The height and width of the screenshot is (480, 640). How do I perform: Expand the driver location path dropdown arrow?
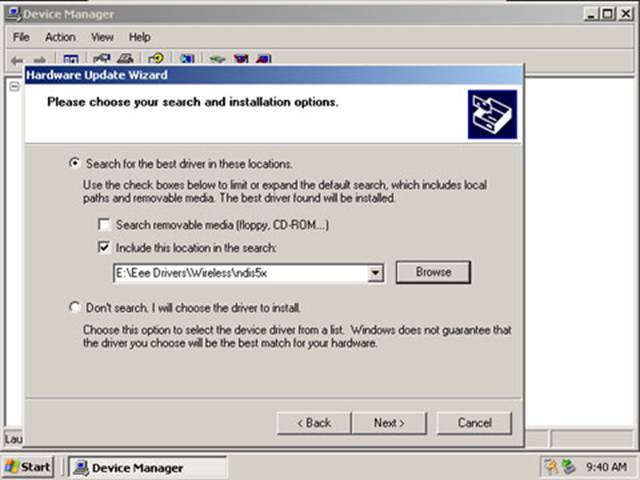(x=376, y=272)
